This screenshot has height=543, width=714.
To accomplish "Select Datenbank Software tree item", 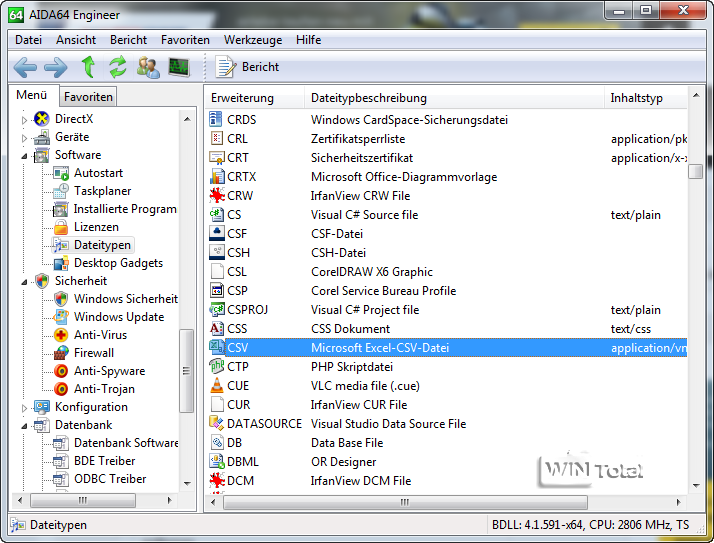I will click(x=126, y=443).
